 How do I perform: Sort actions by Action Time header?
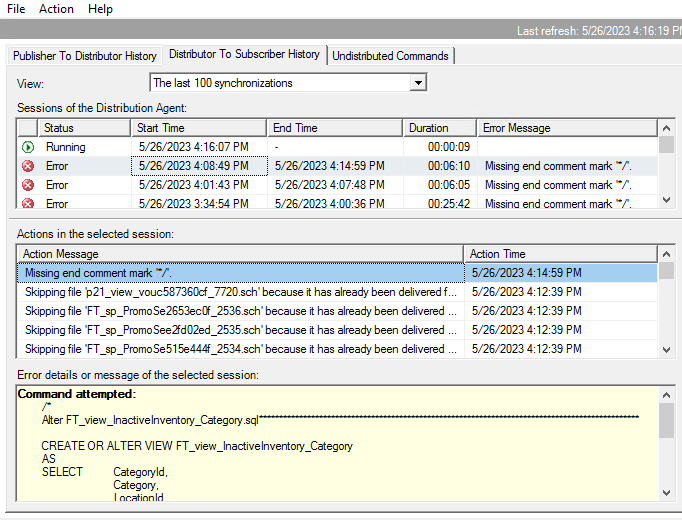coord(561,254)
